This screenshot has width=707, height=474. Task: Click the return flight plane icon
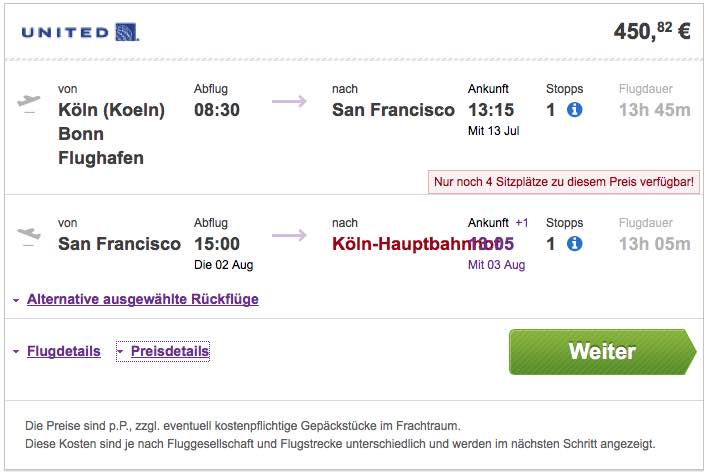[x=30, y=236]
